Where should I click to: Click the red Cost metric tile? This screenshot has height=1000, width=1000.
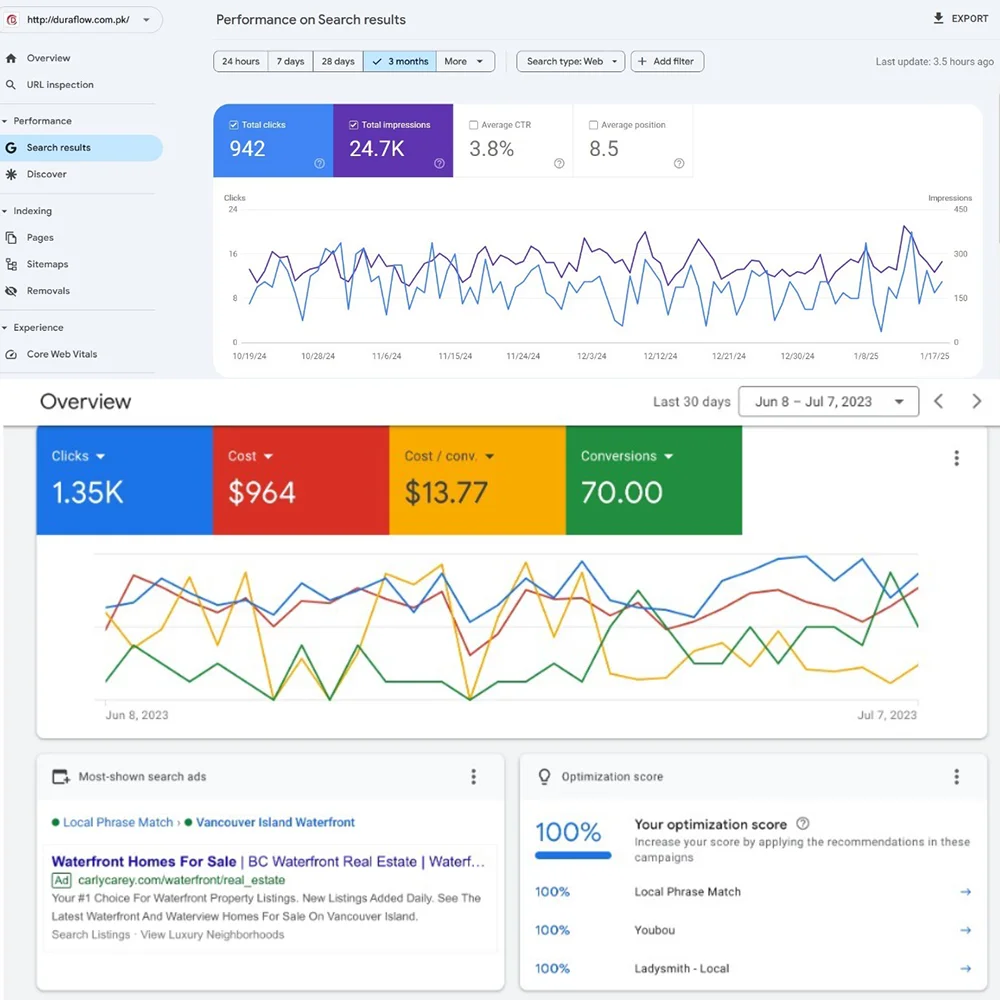(300, 480)
